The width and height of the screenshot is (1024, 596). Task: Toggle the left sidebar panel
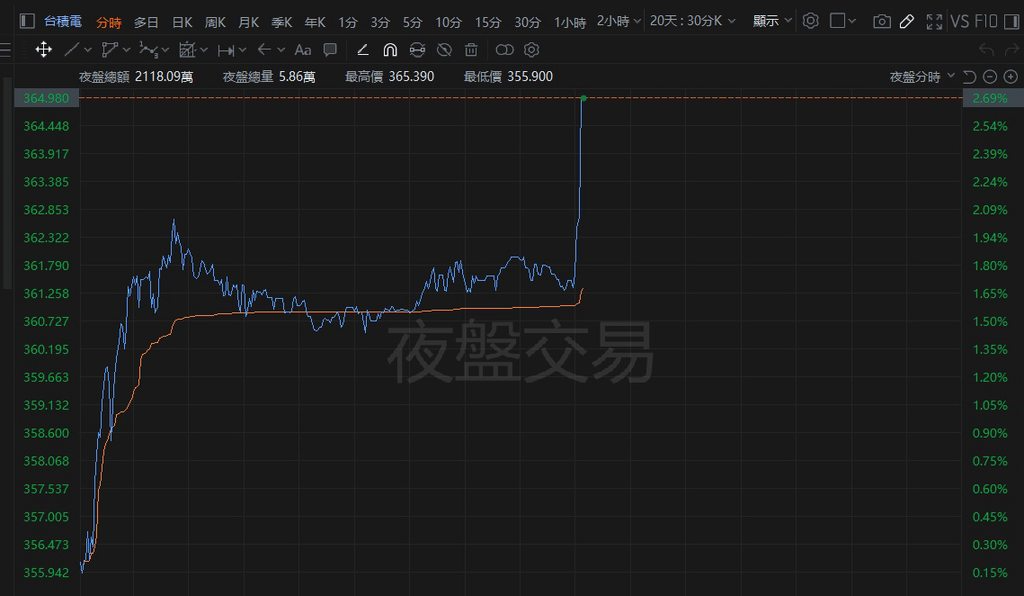tap(26, 21)
